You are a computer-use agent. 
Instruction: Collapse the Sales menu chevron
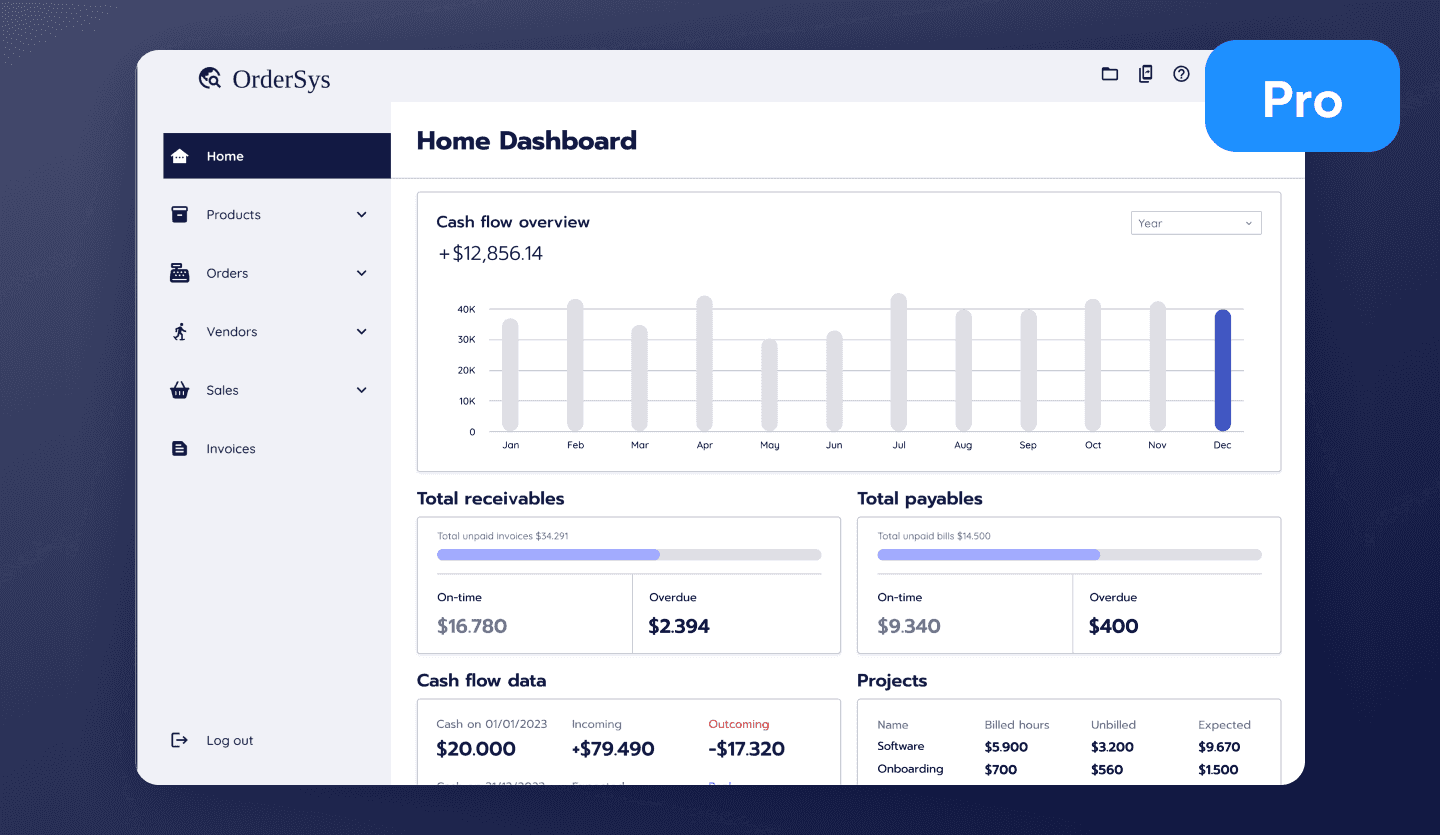(361, 390)
